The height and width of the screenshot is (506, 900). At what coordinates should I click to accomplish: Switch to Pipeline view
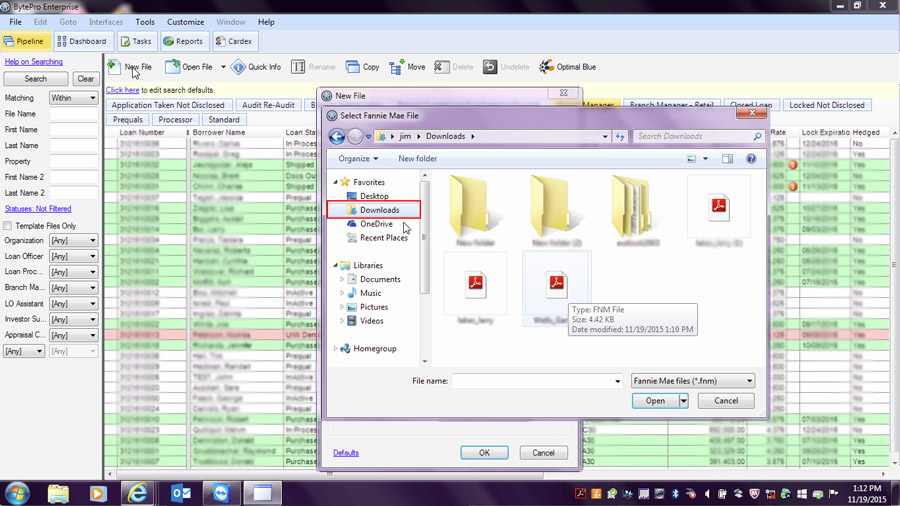click(x=24, y=41)
